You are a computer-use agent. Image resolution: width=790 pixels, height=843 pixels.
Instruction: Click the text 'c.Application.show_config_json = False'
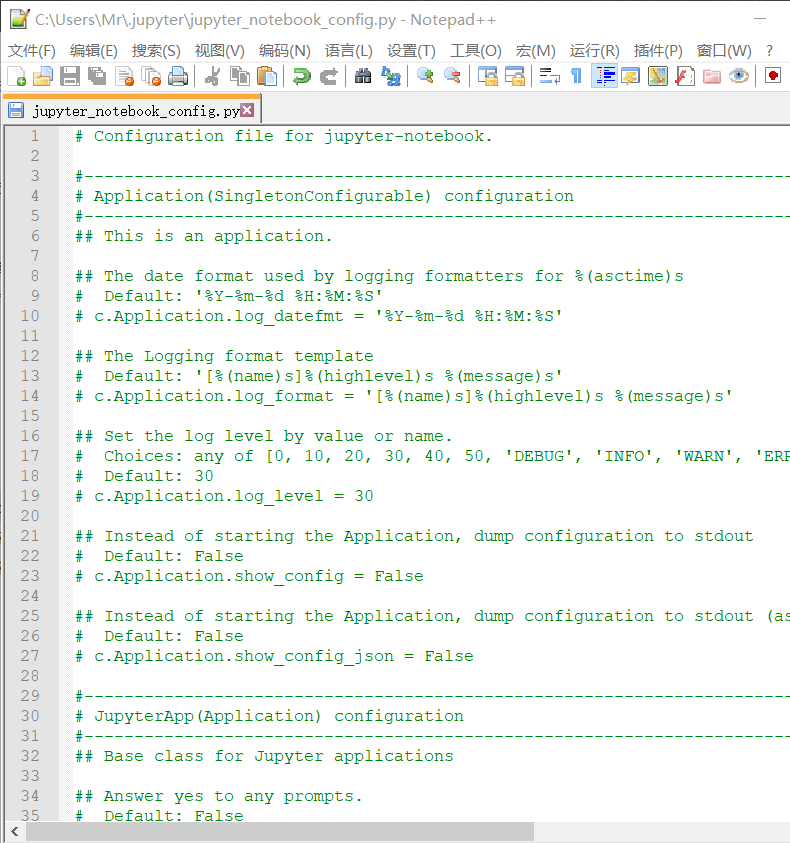click(x=284, y=656)
